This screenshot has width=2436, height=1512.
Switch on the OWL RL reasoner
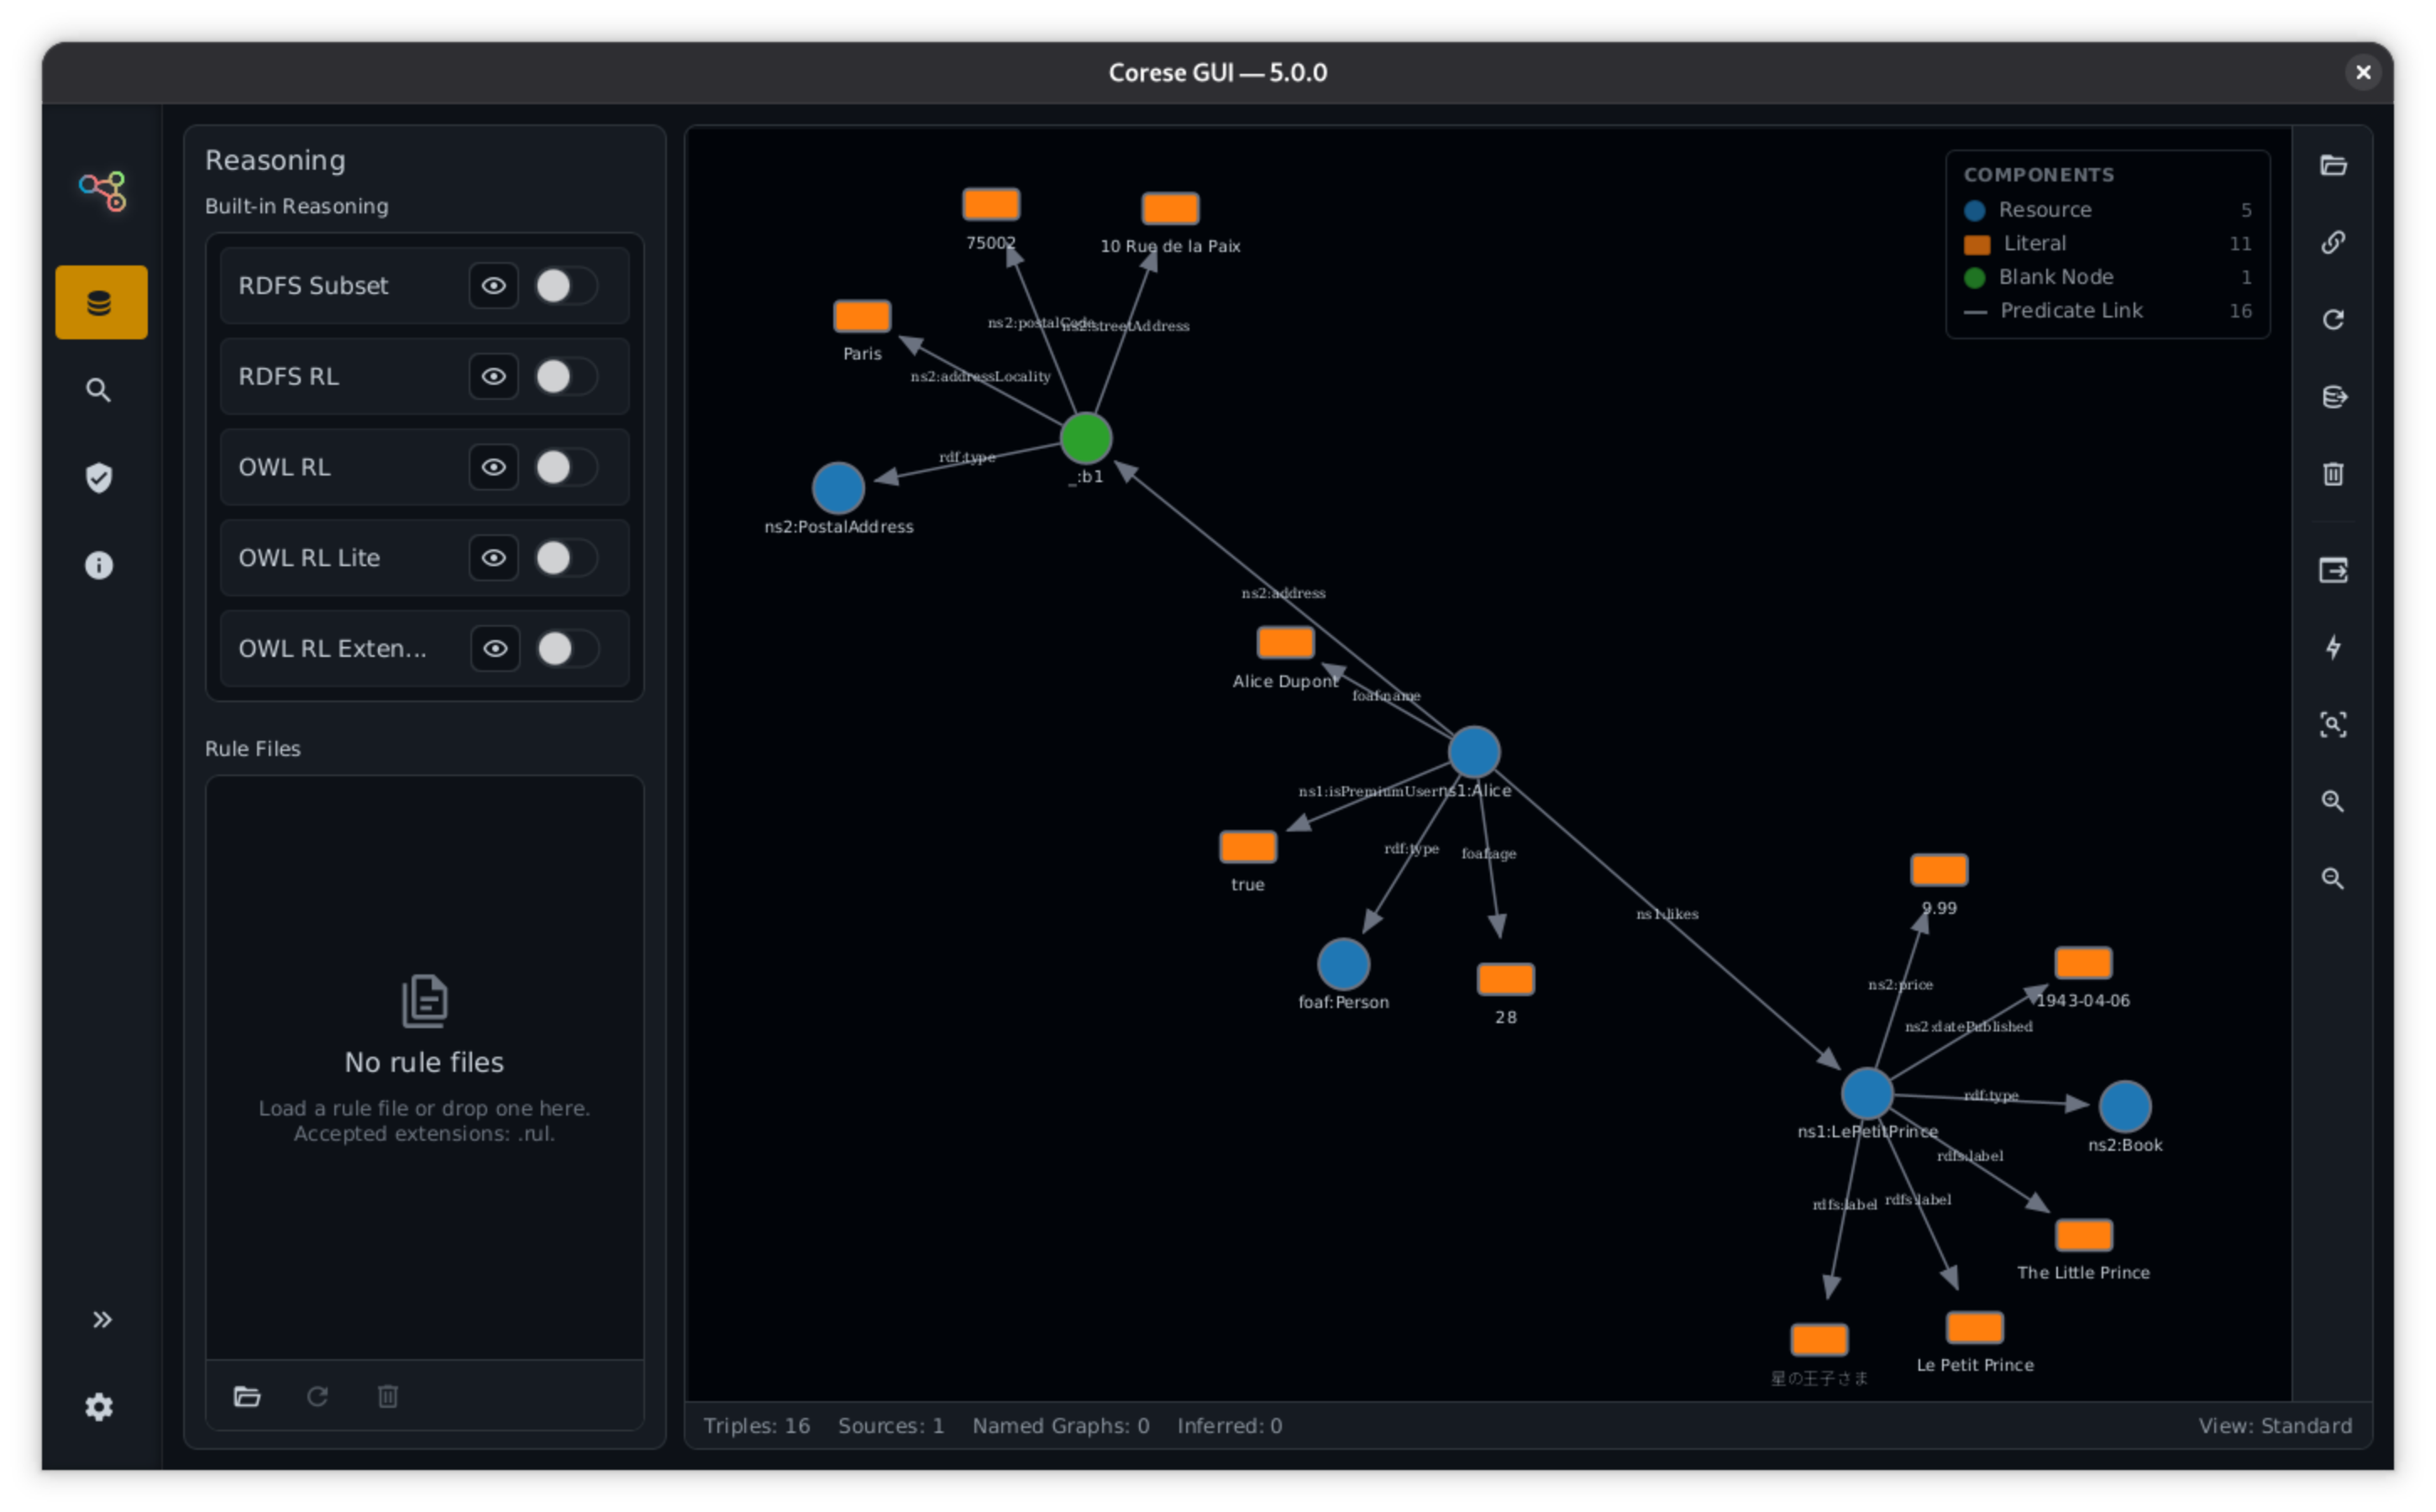pyautogui.click(x=566, y=467)
